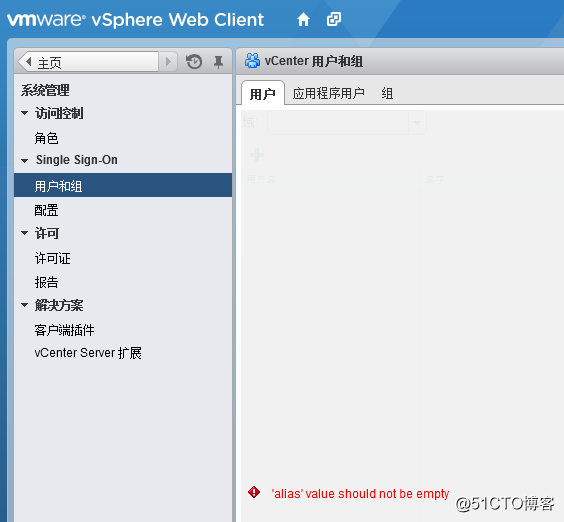Viewport: 564px width, 522px height.
Task: Collapse the Single Sign-On section
Action: [x=24, y=160]
